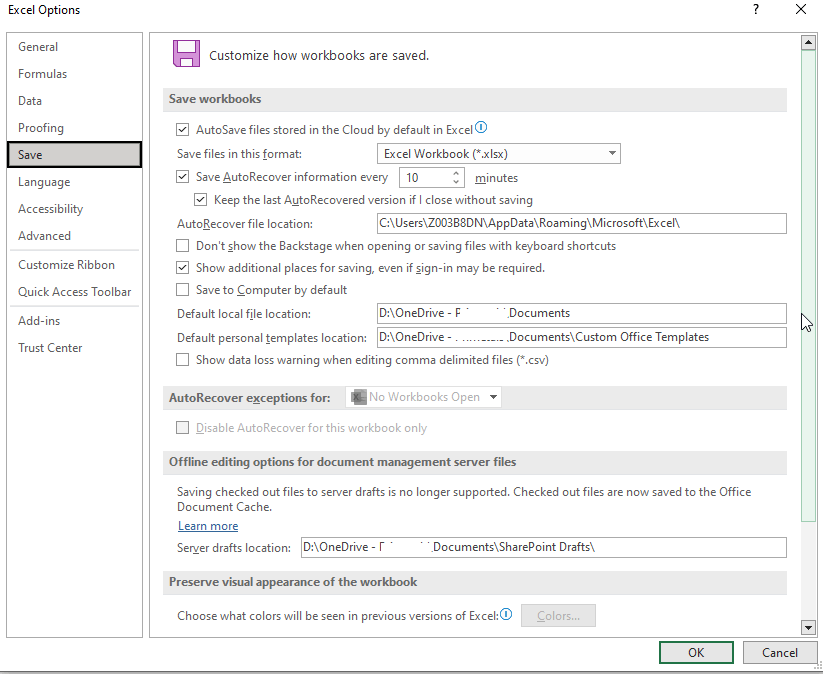Open AutoRecover exceptions workbook dropdown

[423, 397]
